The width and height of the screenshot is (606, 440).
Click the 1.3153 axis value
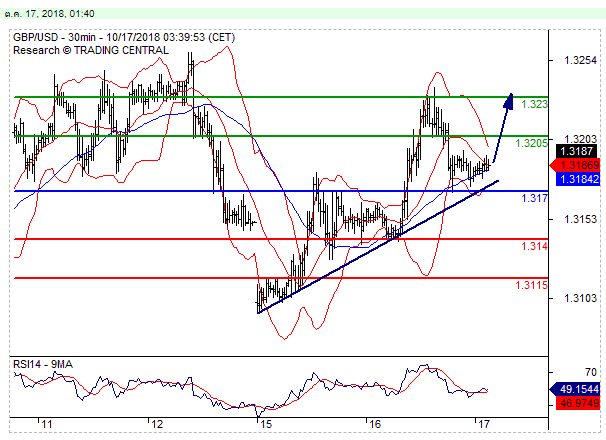pyautogui.click(x=580, y=219)
